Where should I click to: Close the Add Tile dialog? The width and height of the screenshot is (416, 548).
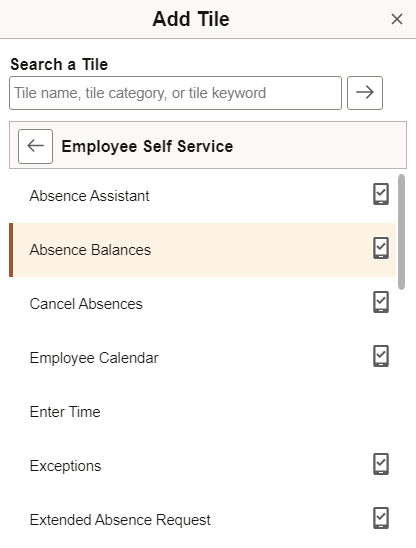[x=397, y=19]
